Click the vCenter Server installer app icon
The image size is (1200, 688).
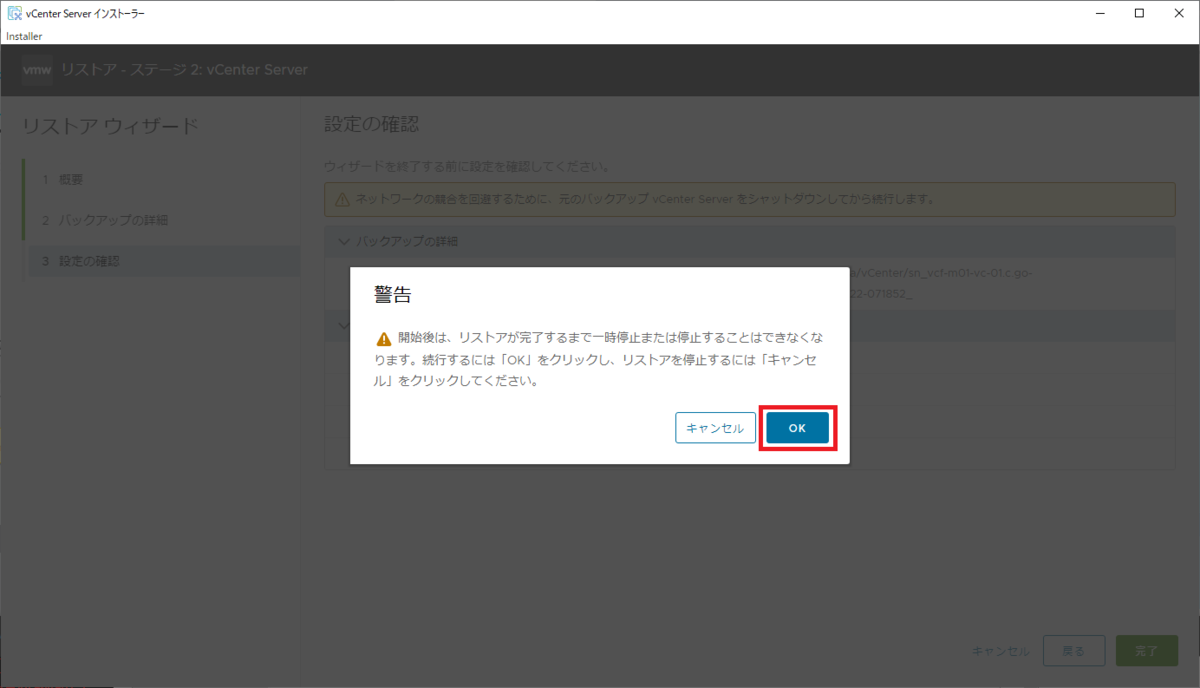tap(15, 13)
